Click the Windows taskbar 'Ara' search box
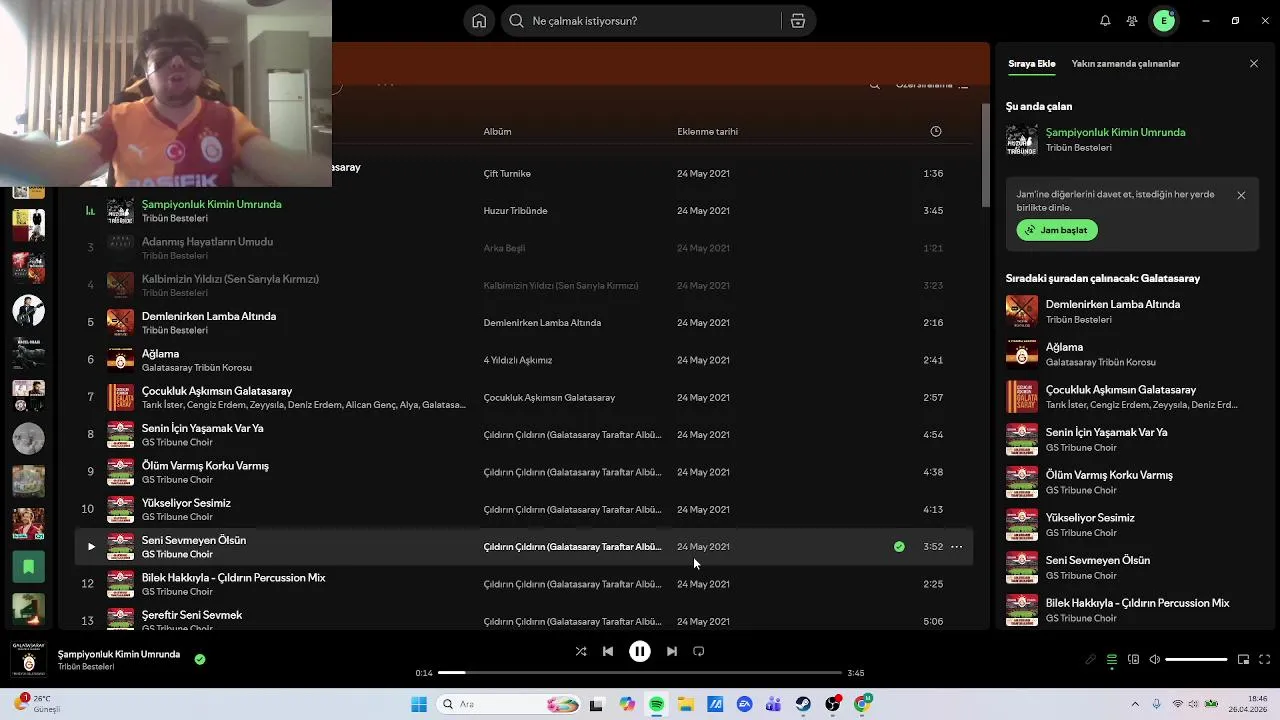 507,704
